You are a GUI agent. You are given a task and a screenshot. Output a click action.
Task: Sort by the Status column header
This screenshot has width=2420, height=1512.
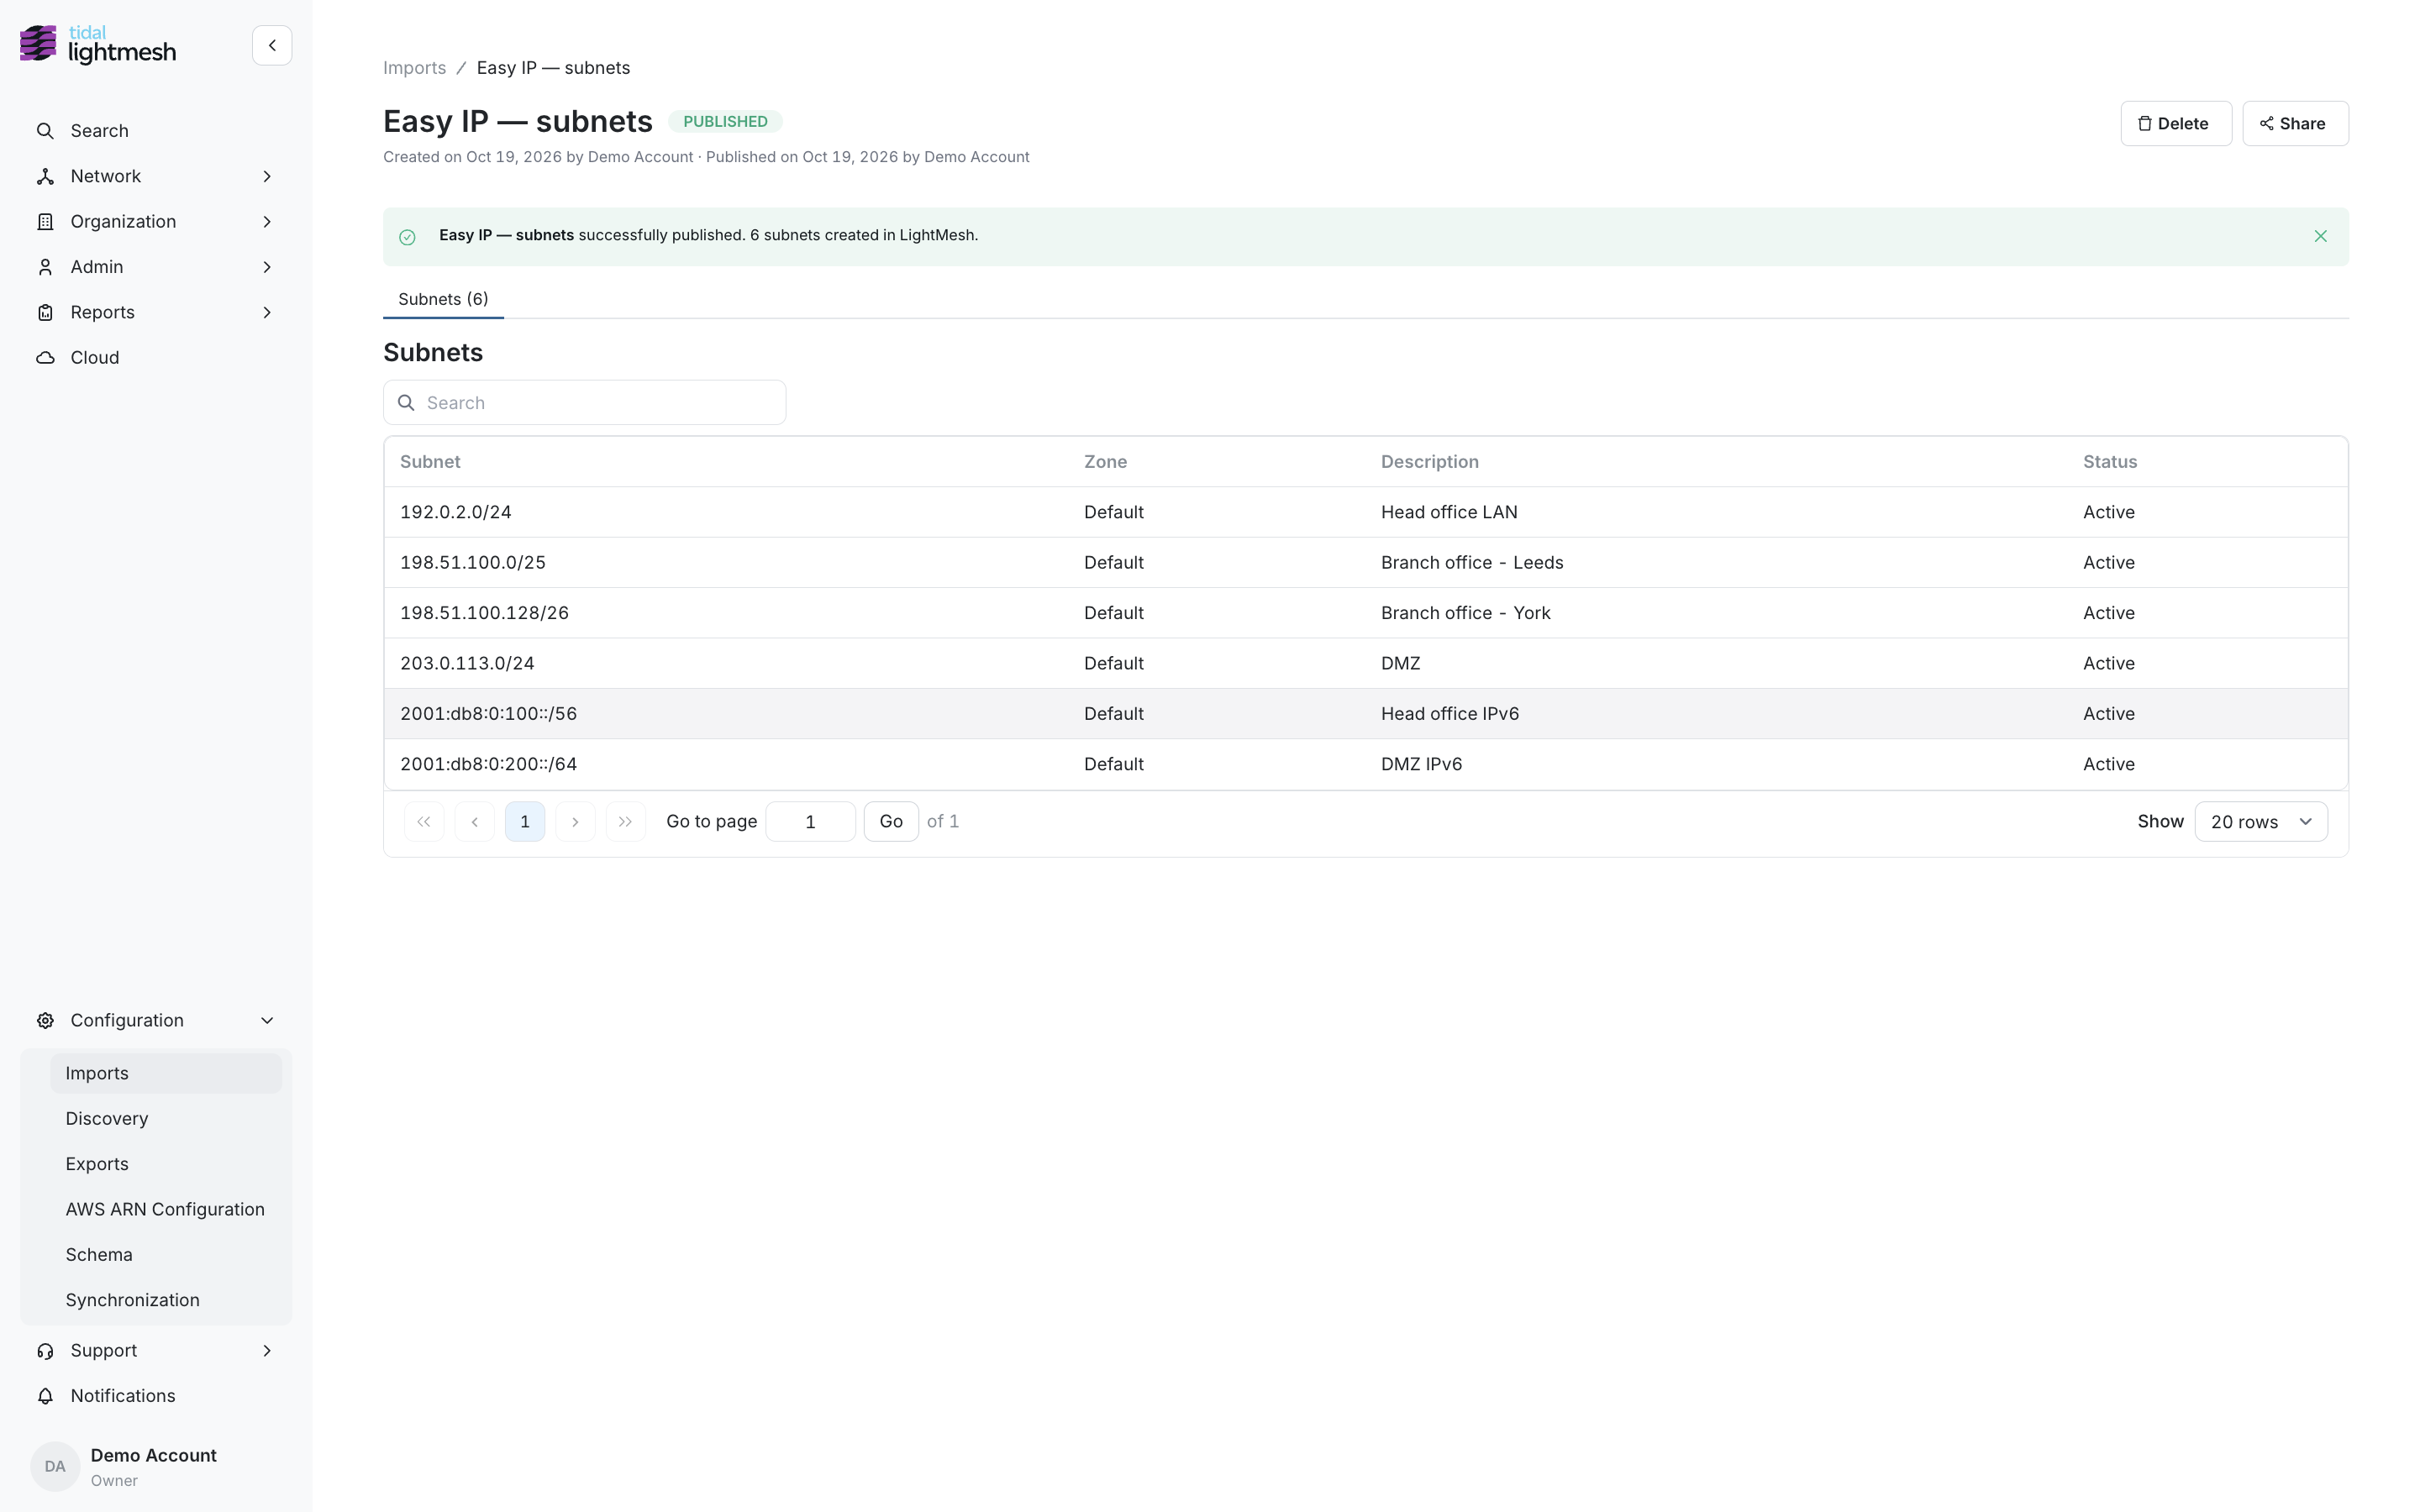2110,461
